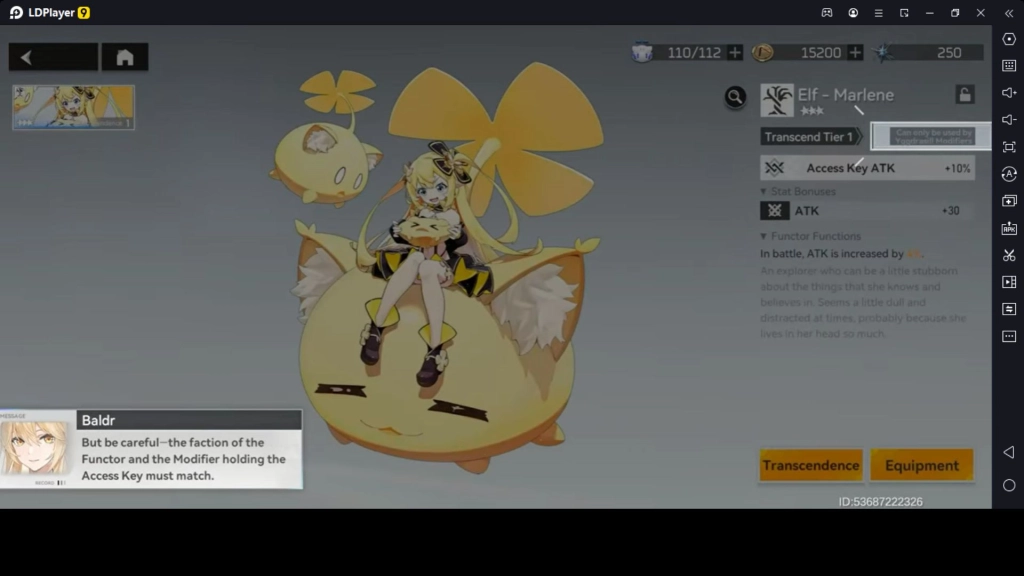
Task: Select the Marlene functor thumbnail
Action: click(x=73, y=107)
